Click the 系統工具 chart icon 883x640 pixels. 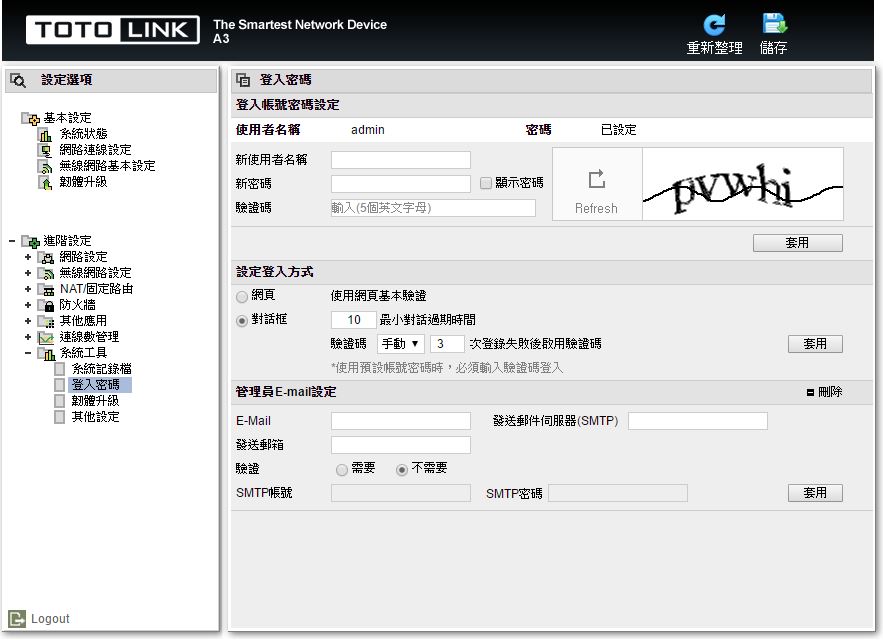(x=46, y=353)
